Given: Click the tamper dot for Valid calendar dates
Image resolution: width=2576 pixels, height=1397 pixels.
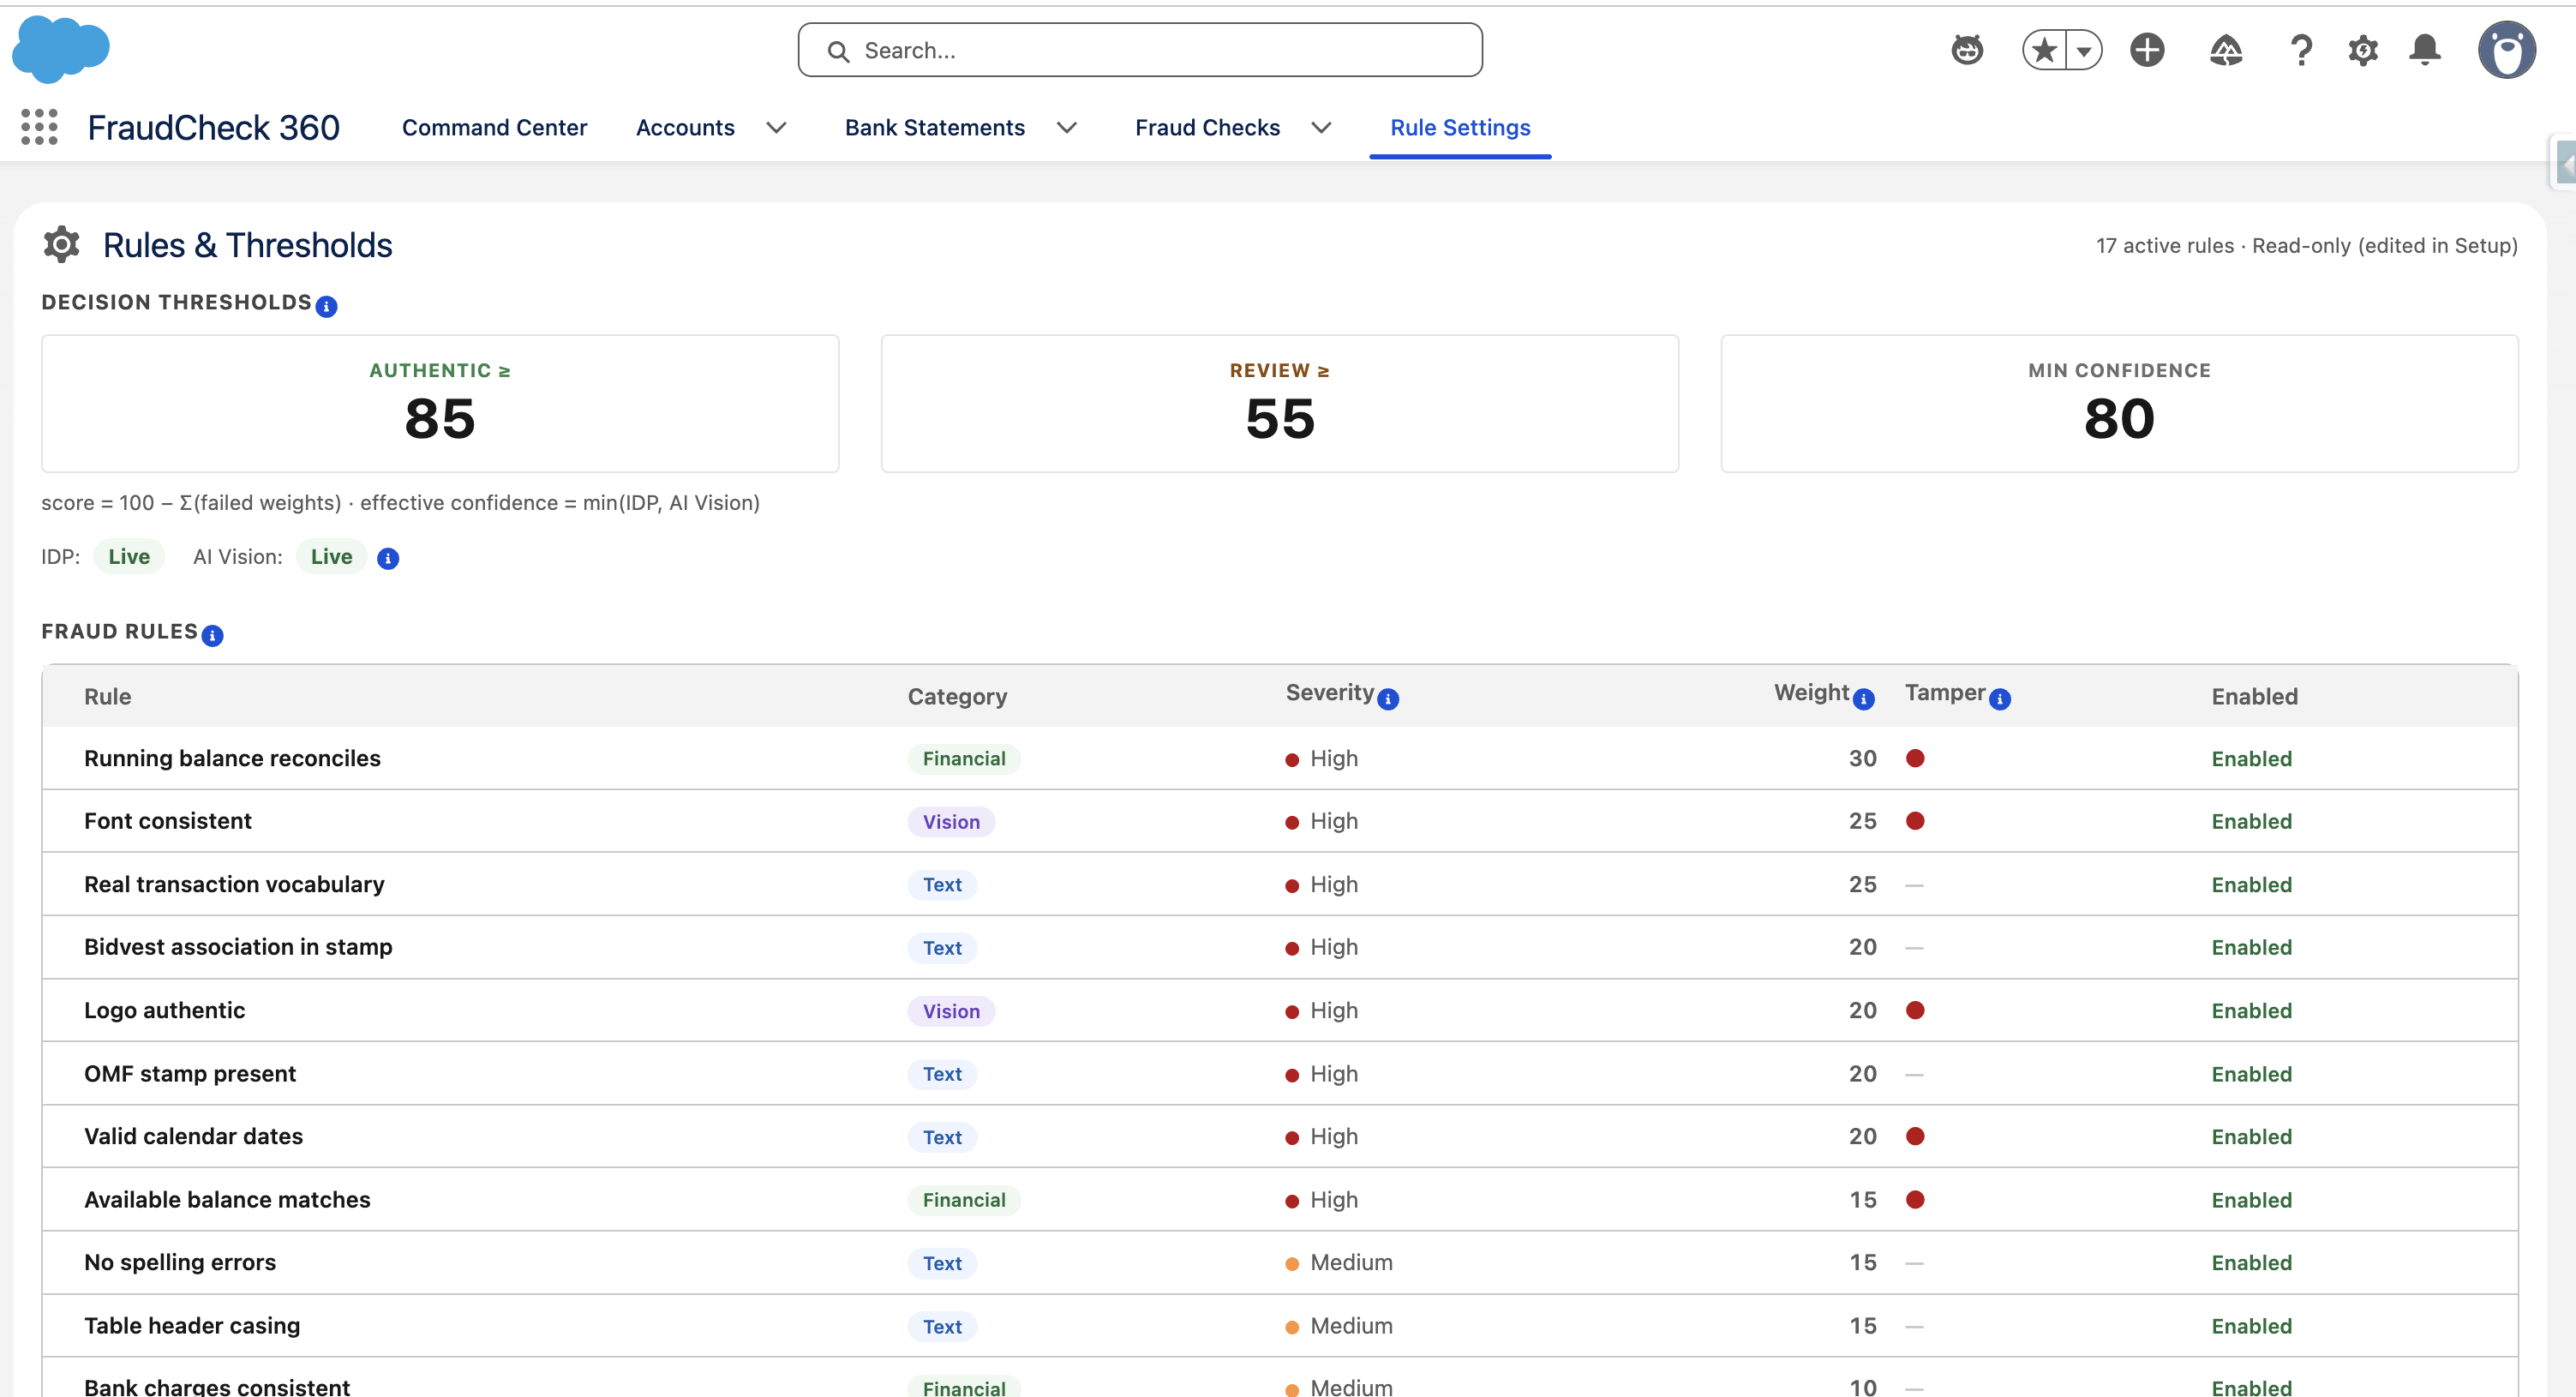Looking at the screenshot, I should [x=1915, y=1136].
